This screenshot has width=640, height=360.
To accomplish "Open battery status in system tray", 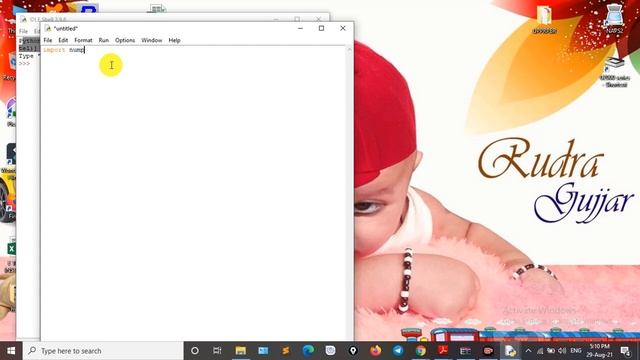I will 551,351.
